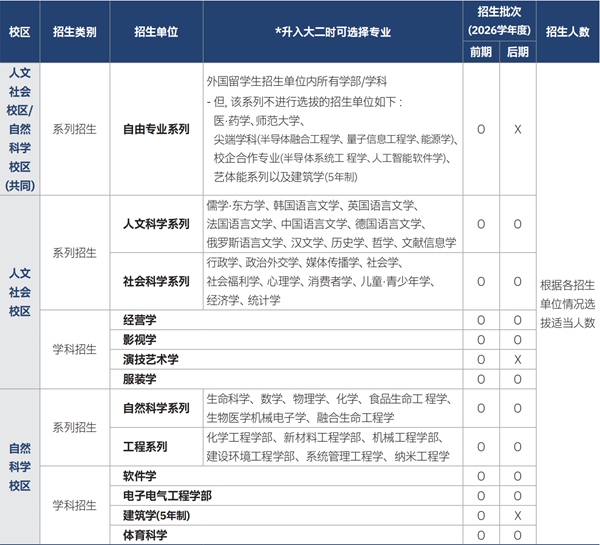Click the 校区 column header
Viewport: 600px width, 545px height.
[x=20, y=32]
